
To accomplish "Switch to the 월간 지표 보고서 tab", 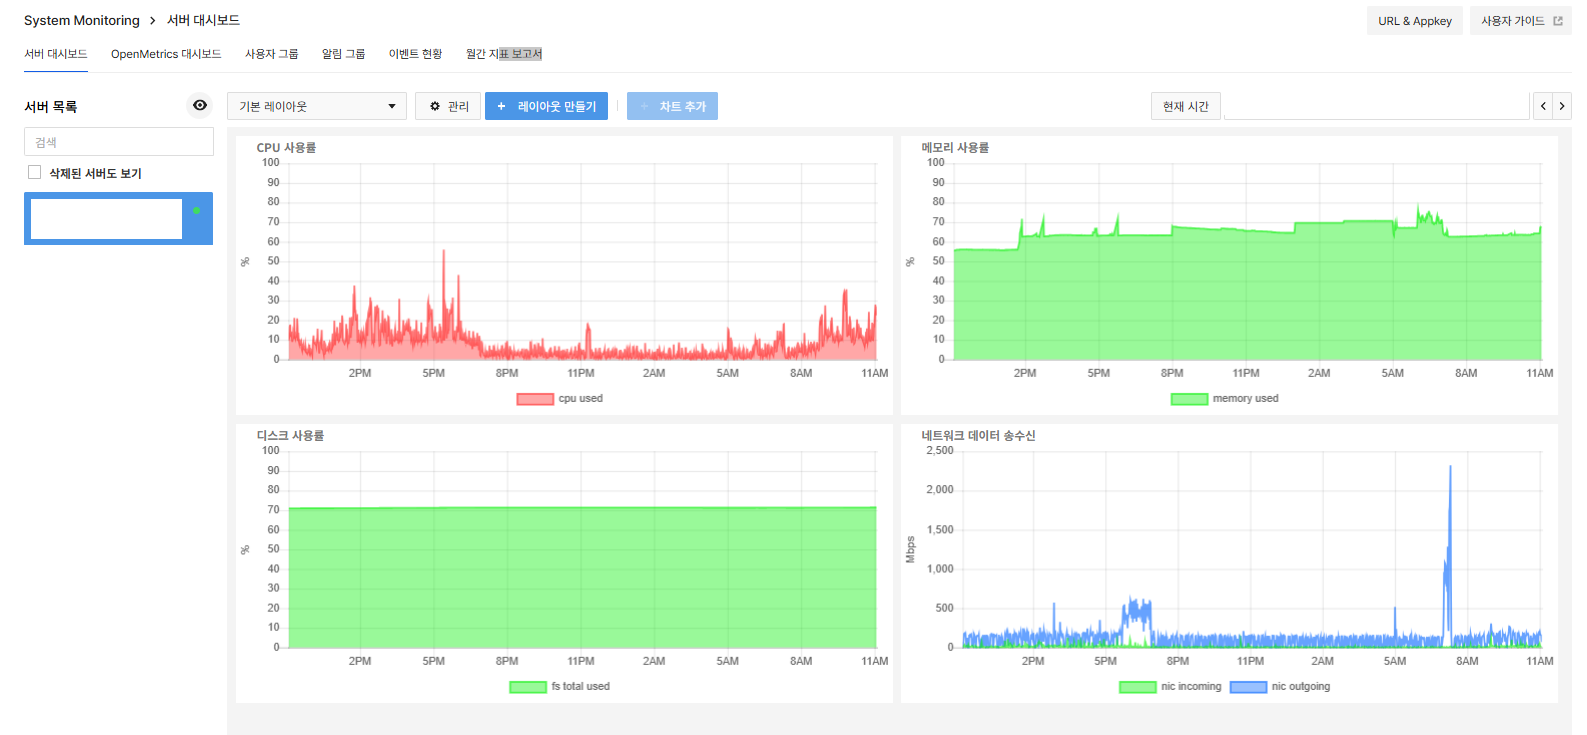I will (504, 54).
